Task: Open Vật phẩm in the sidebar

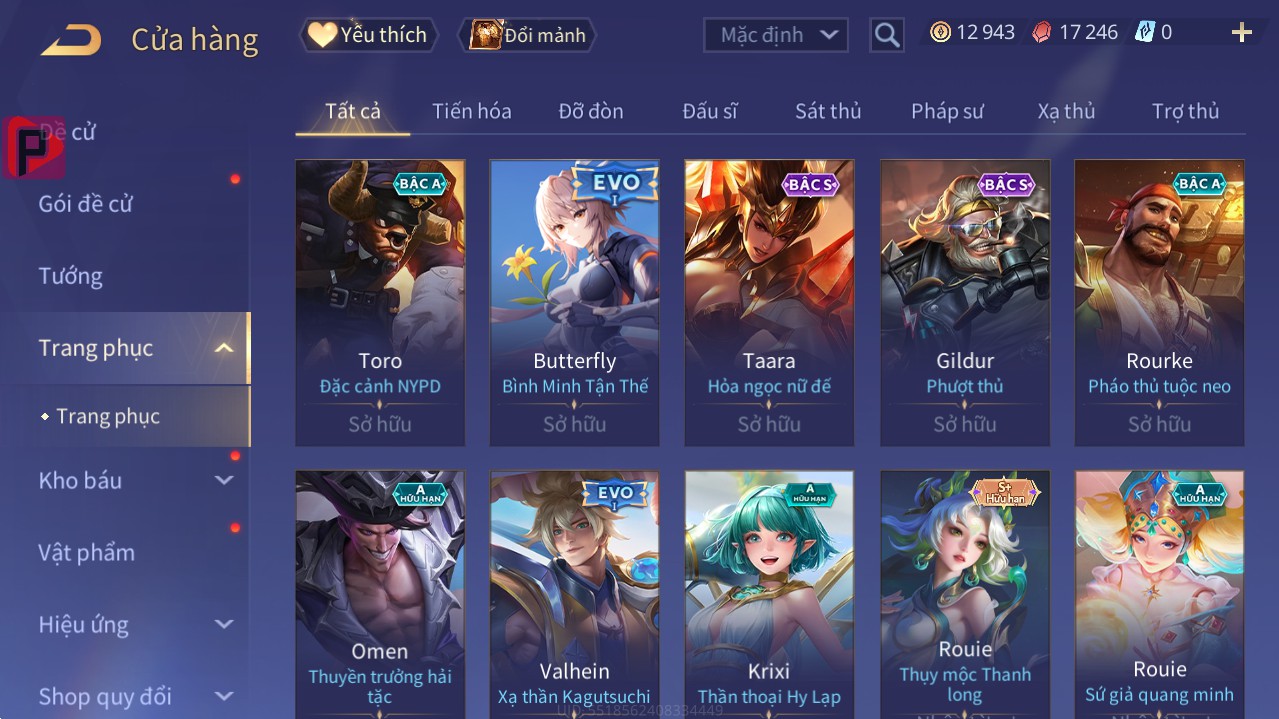Action: 87,552
